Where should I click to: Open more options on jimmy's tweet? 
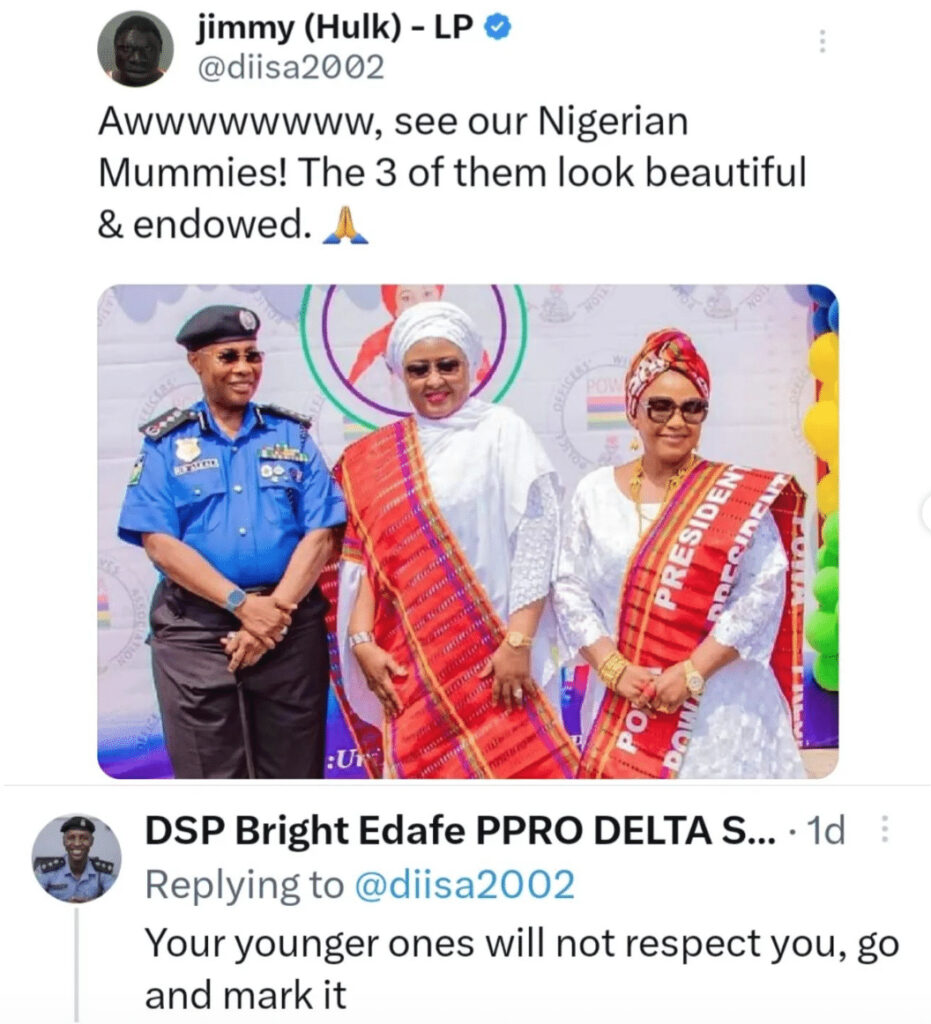point(822,41)
